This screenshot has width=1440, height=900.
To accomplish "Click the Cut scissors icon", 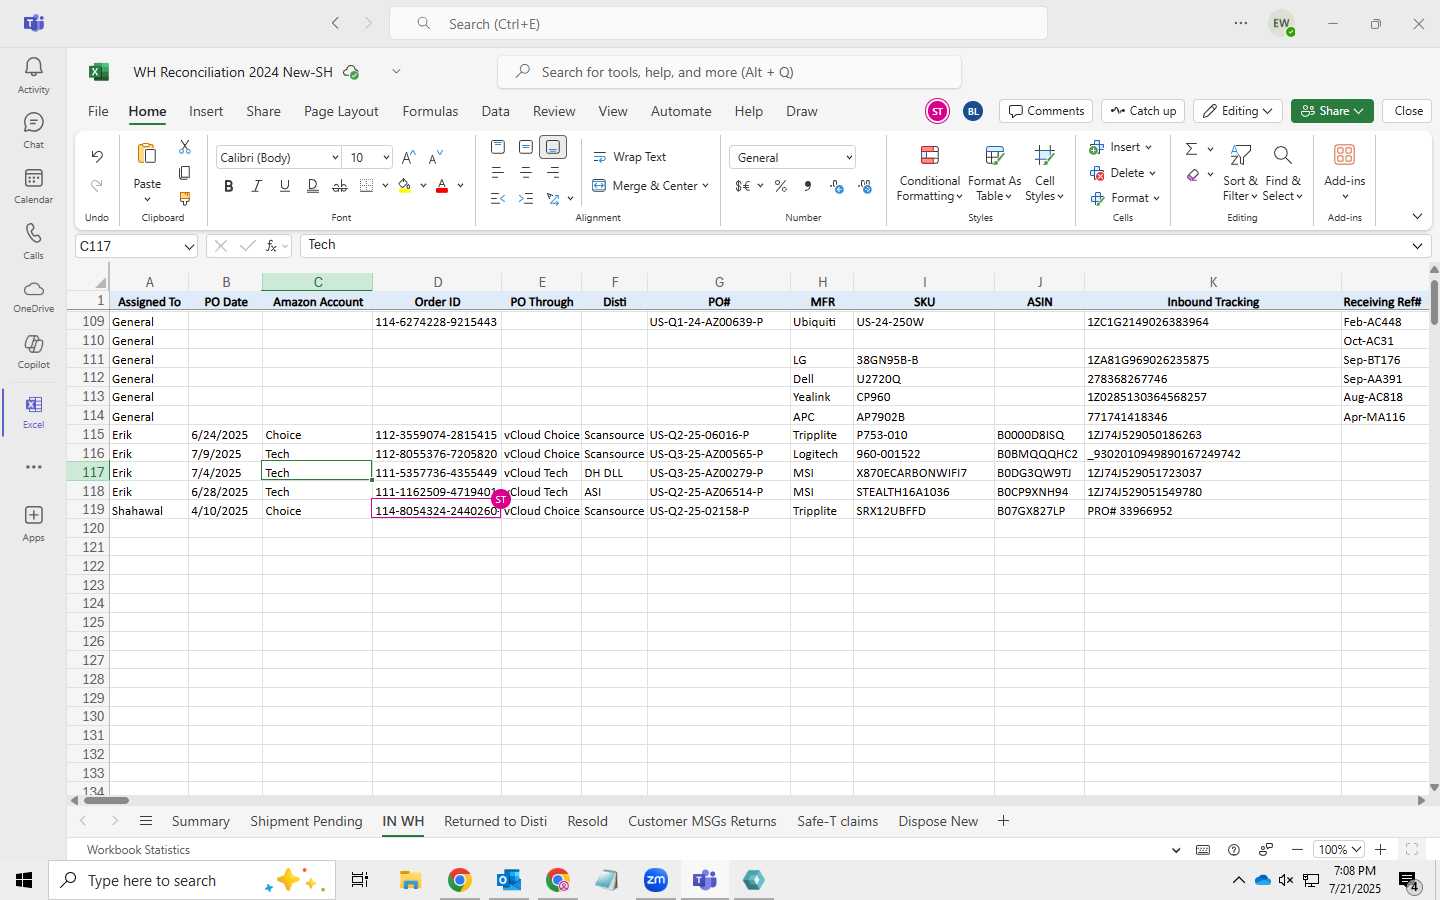I will pyautogui.click(x=184, y=147).
